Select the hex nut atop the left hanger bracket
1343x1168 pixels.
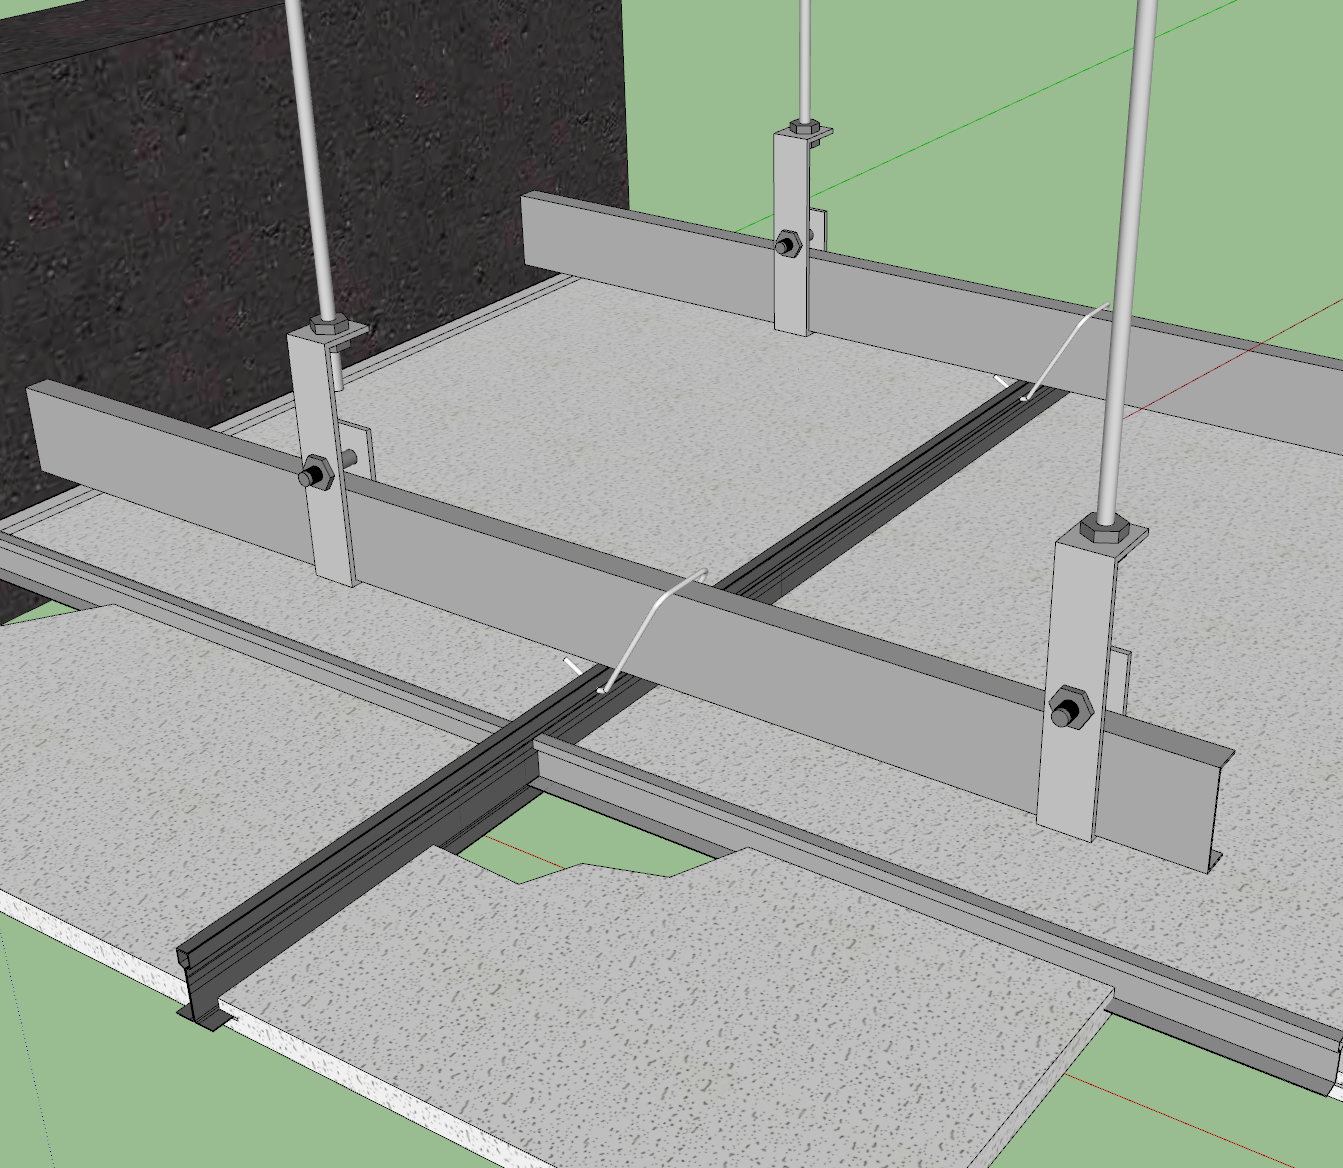(x=327, y=325)
